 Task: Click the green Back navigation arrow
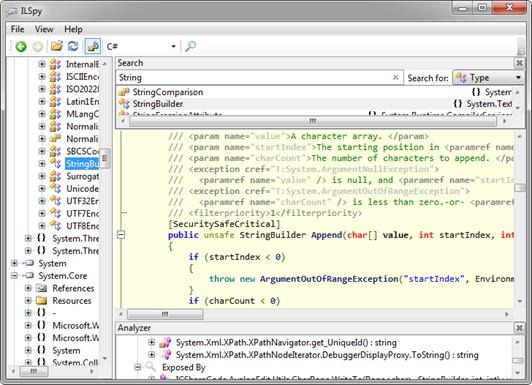tap(21, 46)
